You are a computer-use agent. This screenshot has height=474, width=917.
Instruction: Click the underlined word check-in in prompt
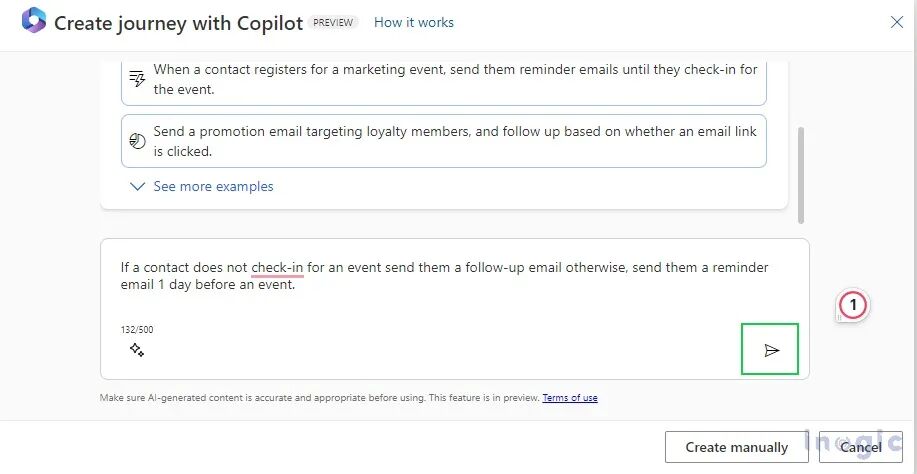pyautogui.click(x=277, y=268)
